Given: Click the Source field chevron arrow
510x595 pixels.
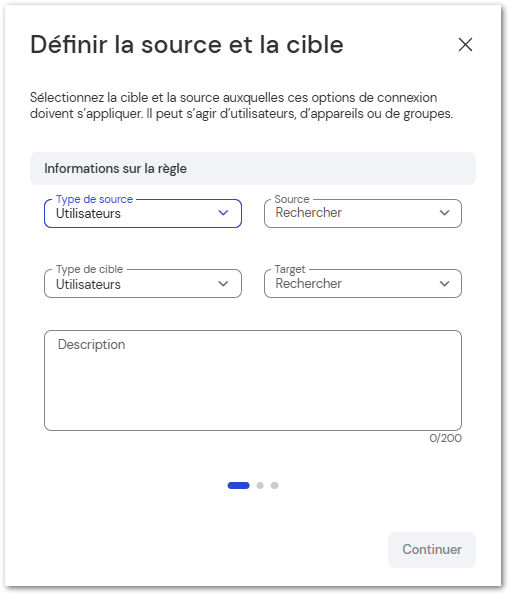Looking at the screenshot, I should pos(444,213).
